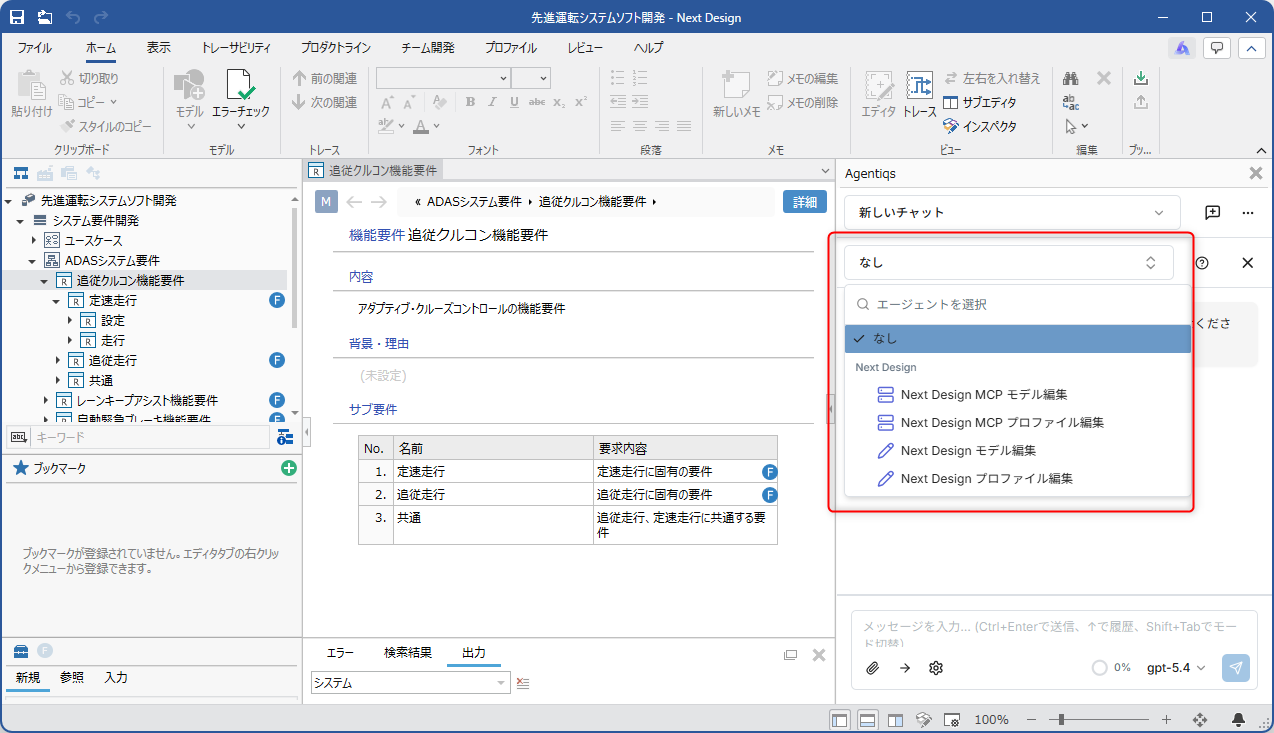Screen dimensions: 1274x733
Task: Switch to the トレーサビリティ ribbon tab
Action: [235, 47]
